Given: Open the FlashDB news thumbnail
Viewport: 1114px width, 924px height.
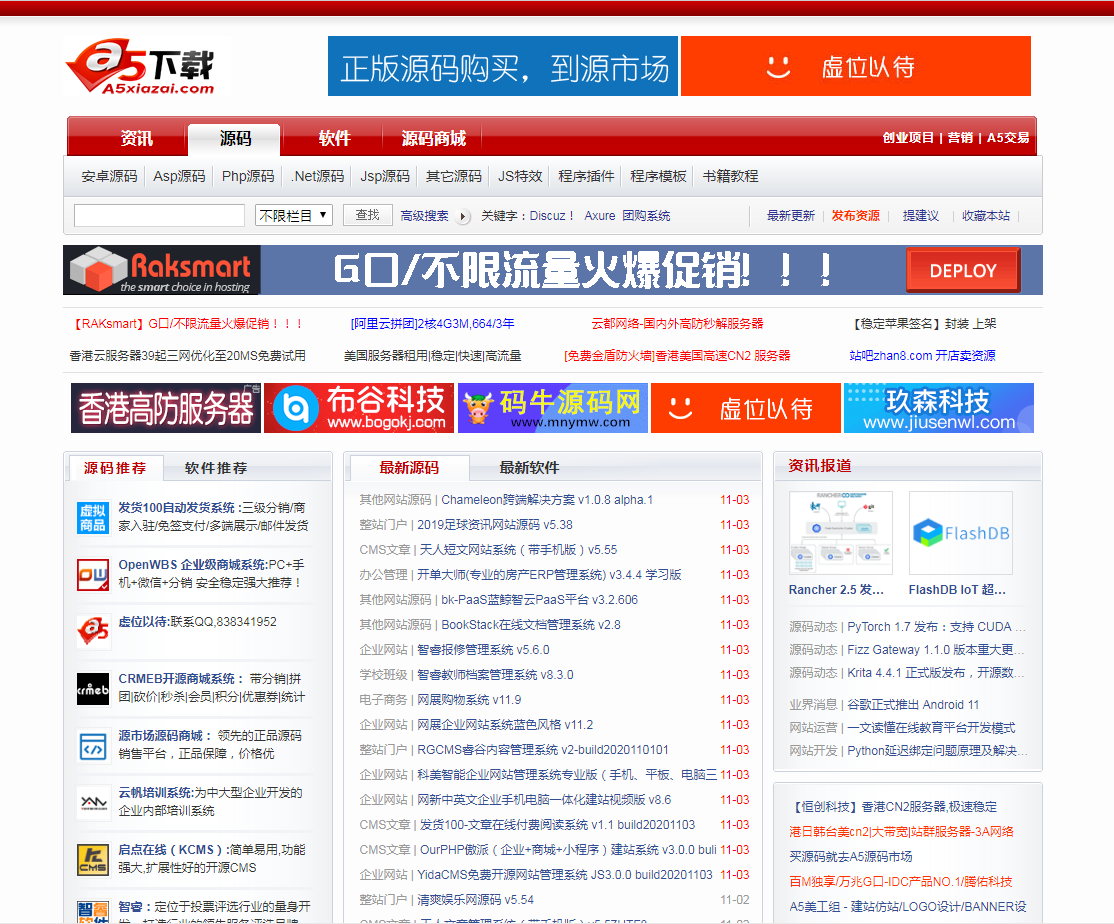Looking at the screenshot, I should click(960, 533).
